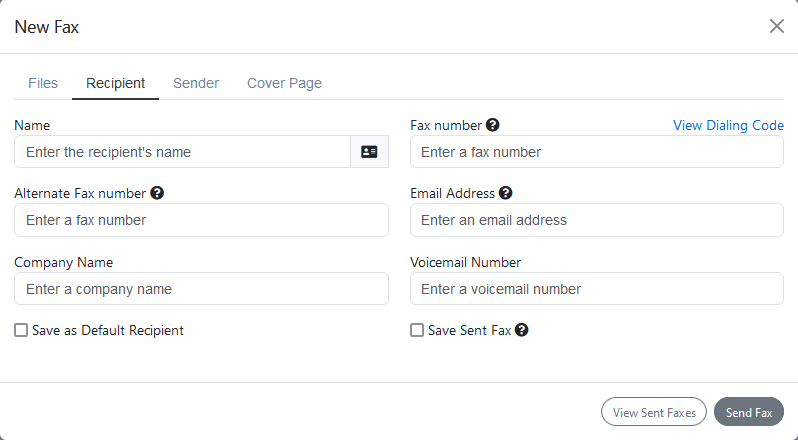Image resolution: width=798 pixels, height=440 pixels.
Task: Tick Save as Default Recipient checkbox
Action: pyautogui.click(x=21, y=330)
